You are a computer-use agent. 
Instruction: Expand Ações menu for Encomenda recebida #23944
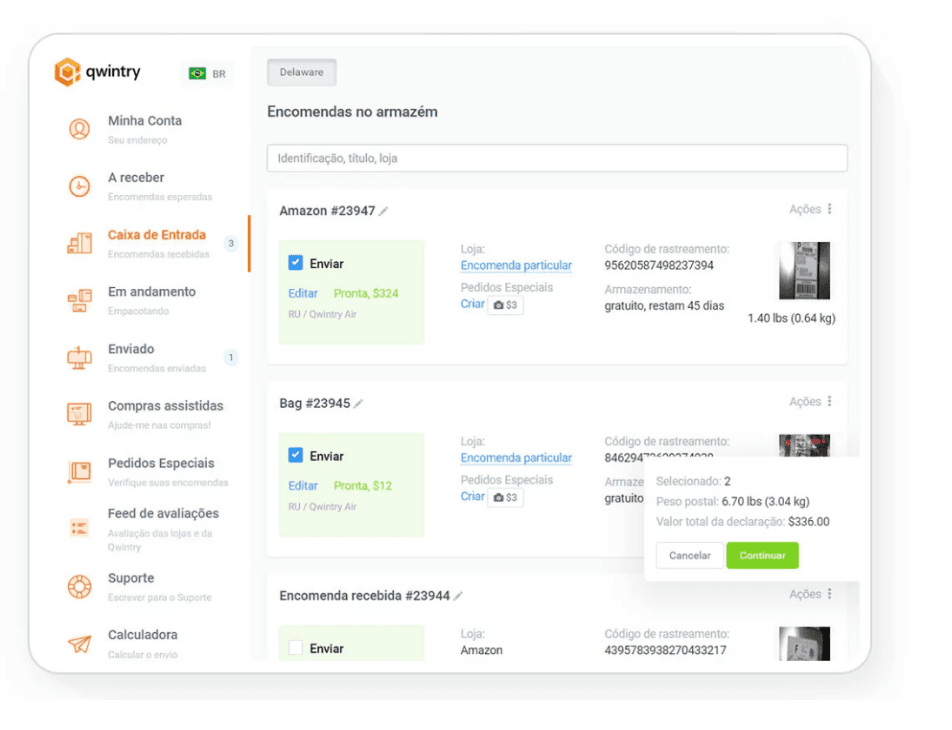(x=811, y=594)
